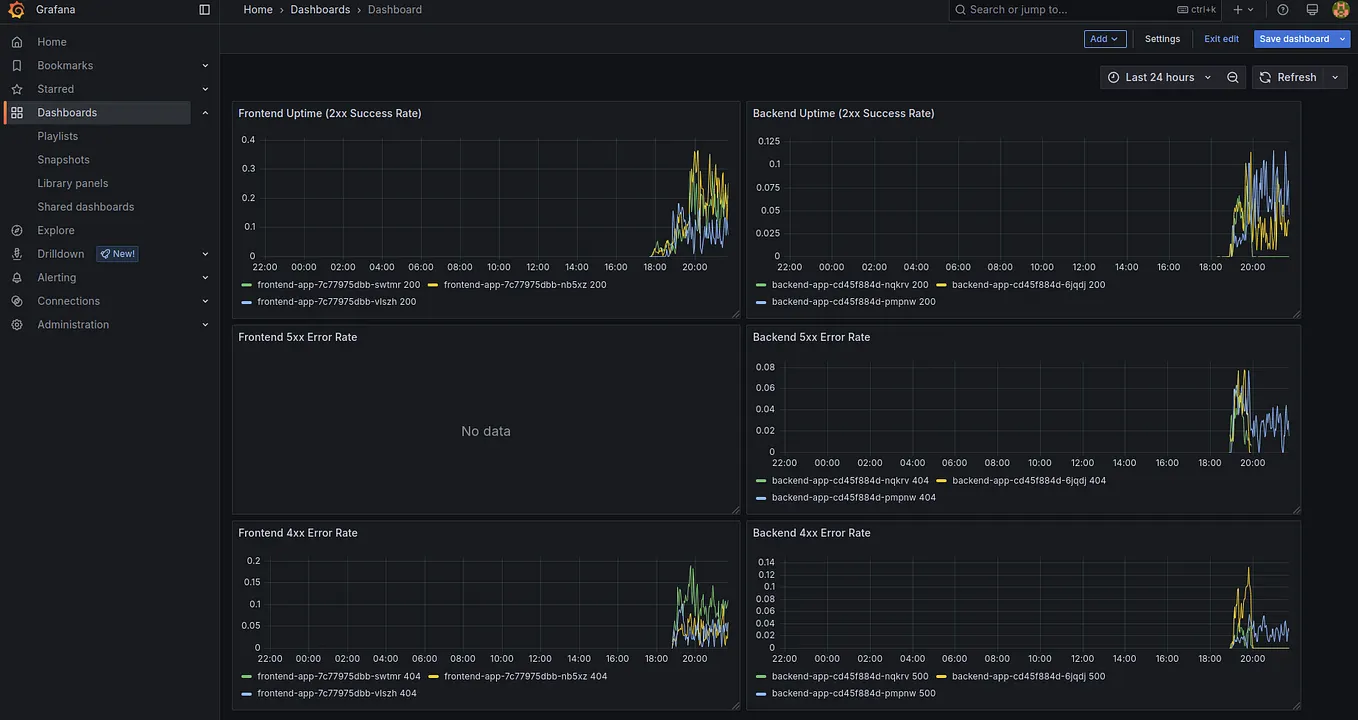Open the Explore section
This screenshot has width=1358, height=720.
pos(56,230)
